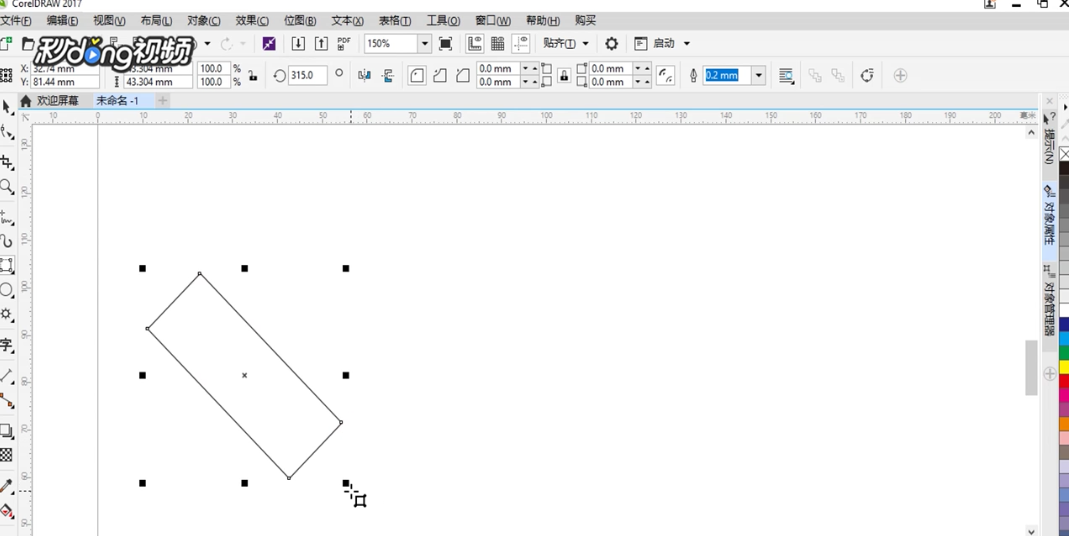Open the undo history dropdown arrow
The width and height of the screenshot is (1069, 536).
207,44
